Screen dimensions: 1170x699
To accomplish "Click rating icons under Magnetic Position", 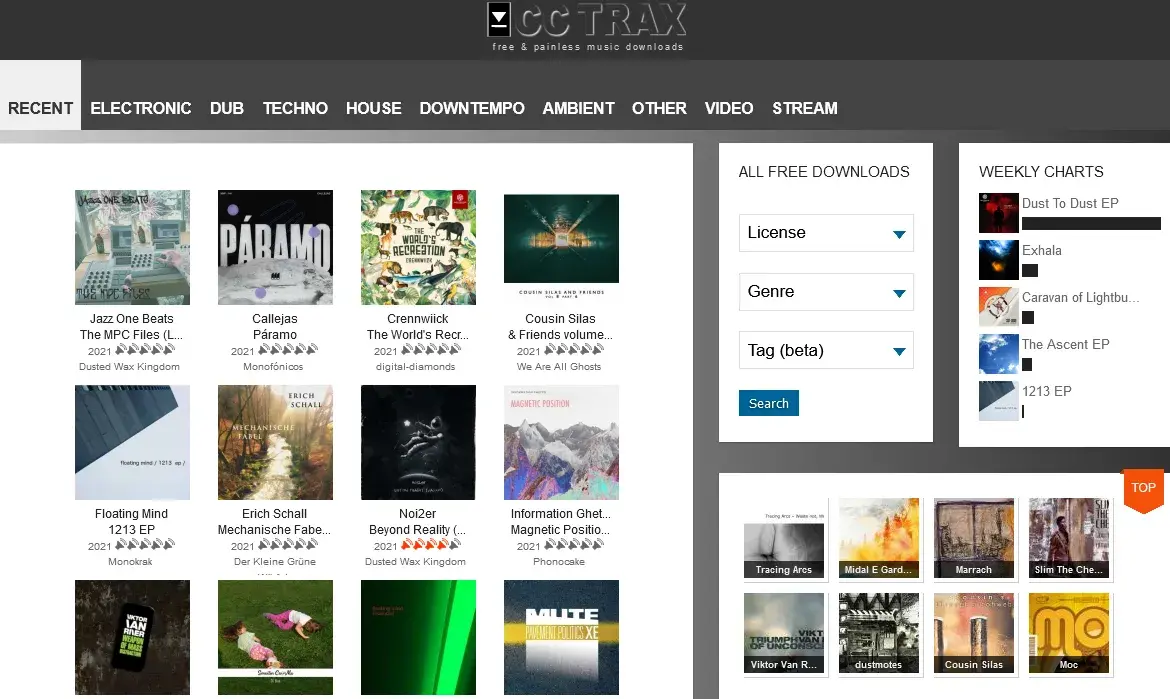I will pyautogui.click(x=574, y=545).
